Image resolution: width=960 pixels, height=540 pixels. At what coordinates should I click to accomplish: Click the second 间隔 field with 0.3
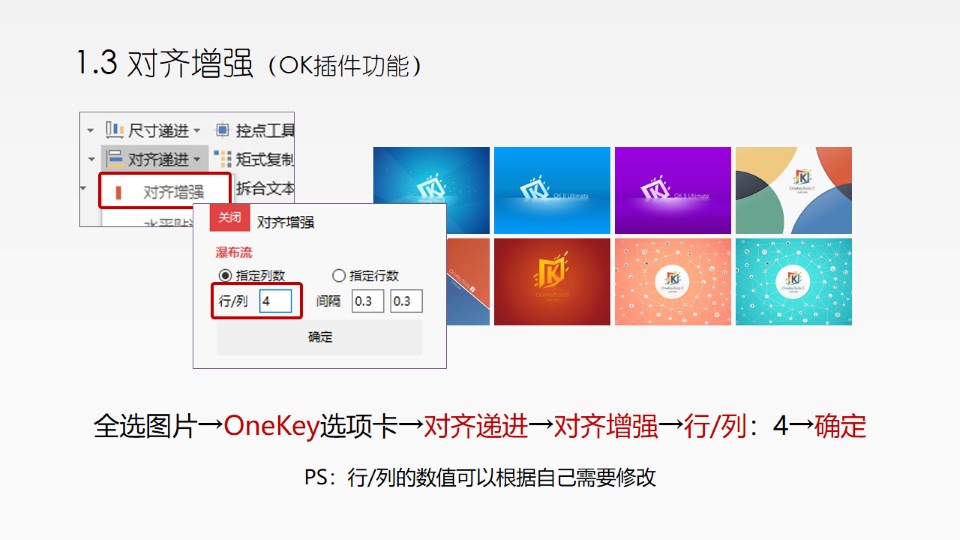coord(406,301)
